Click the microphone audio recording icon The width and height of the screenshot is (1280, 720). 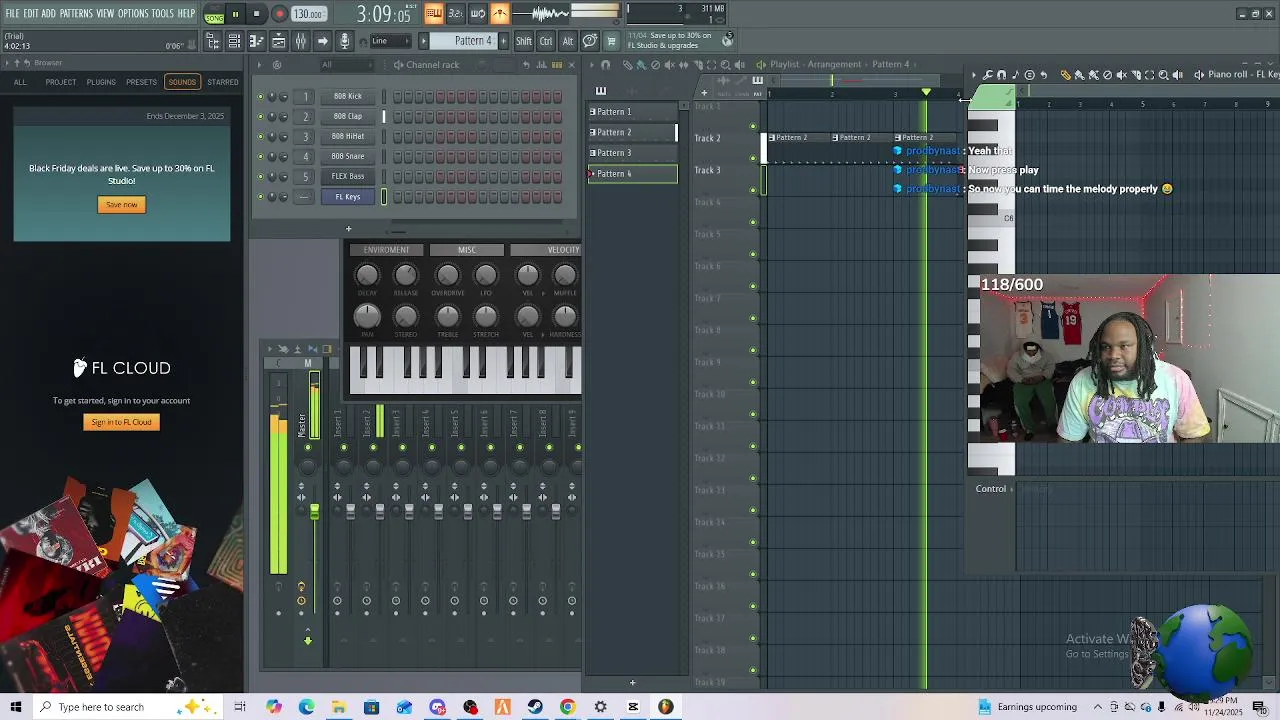coord(344,41)
